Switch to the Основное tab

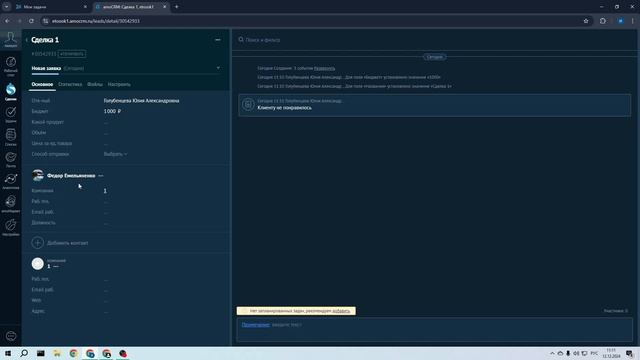tap(42, 84)
